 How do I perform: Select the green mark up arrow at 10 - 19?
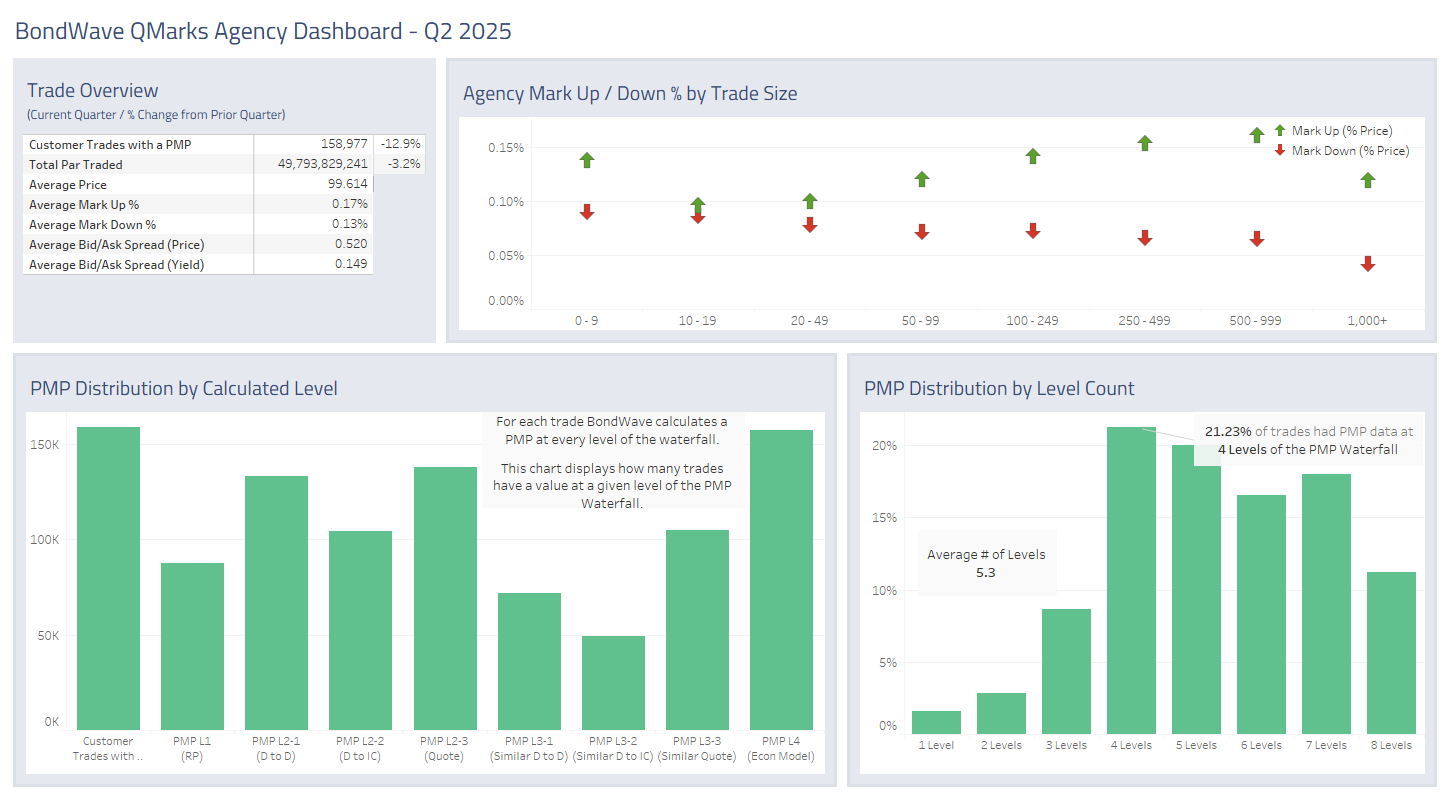[x=698, y=205]
